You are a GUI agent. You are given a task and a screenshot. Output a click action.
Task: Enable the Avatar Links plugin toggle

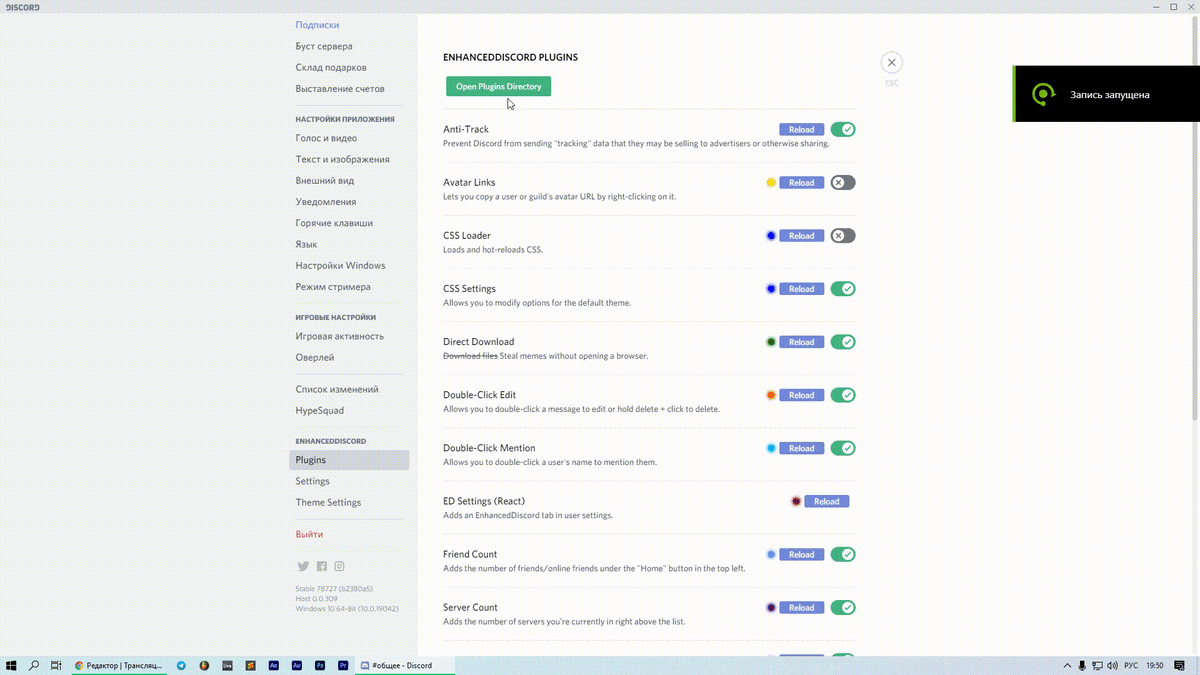(843, 183)
